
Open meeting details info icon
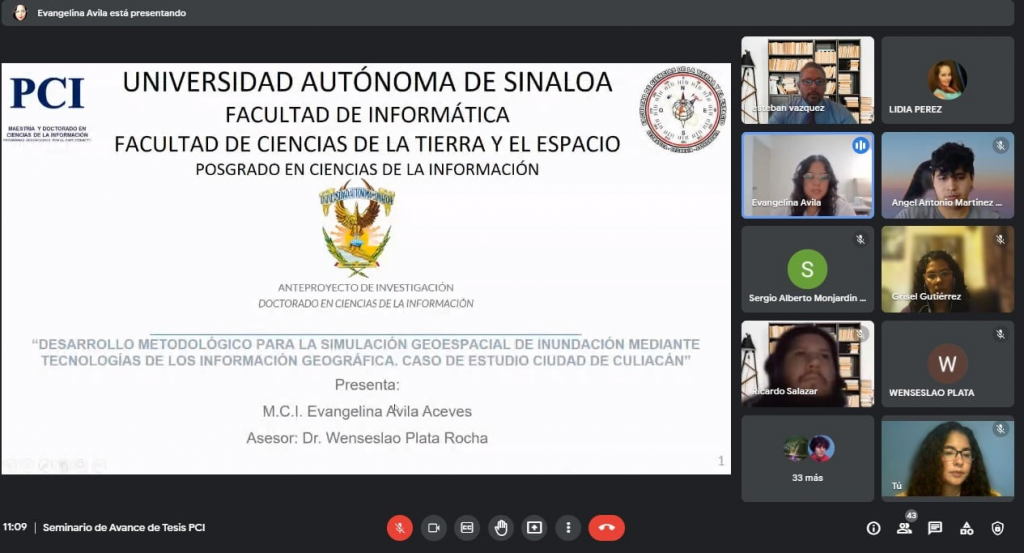point(873,528)
